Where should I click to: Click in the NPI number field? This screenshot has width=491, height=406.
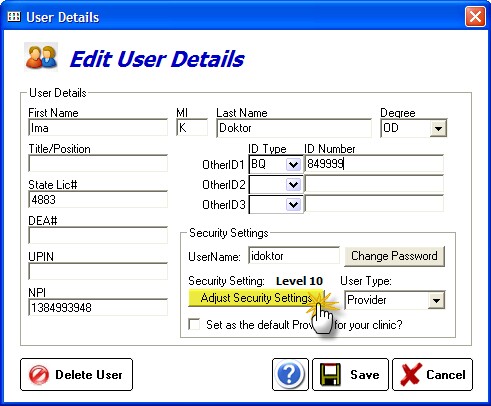coord(98,307)
